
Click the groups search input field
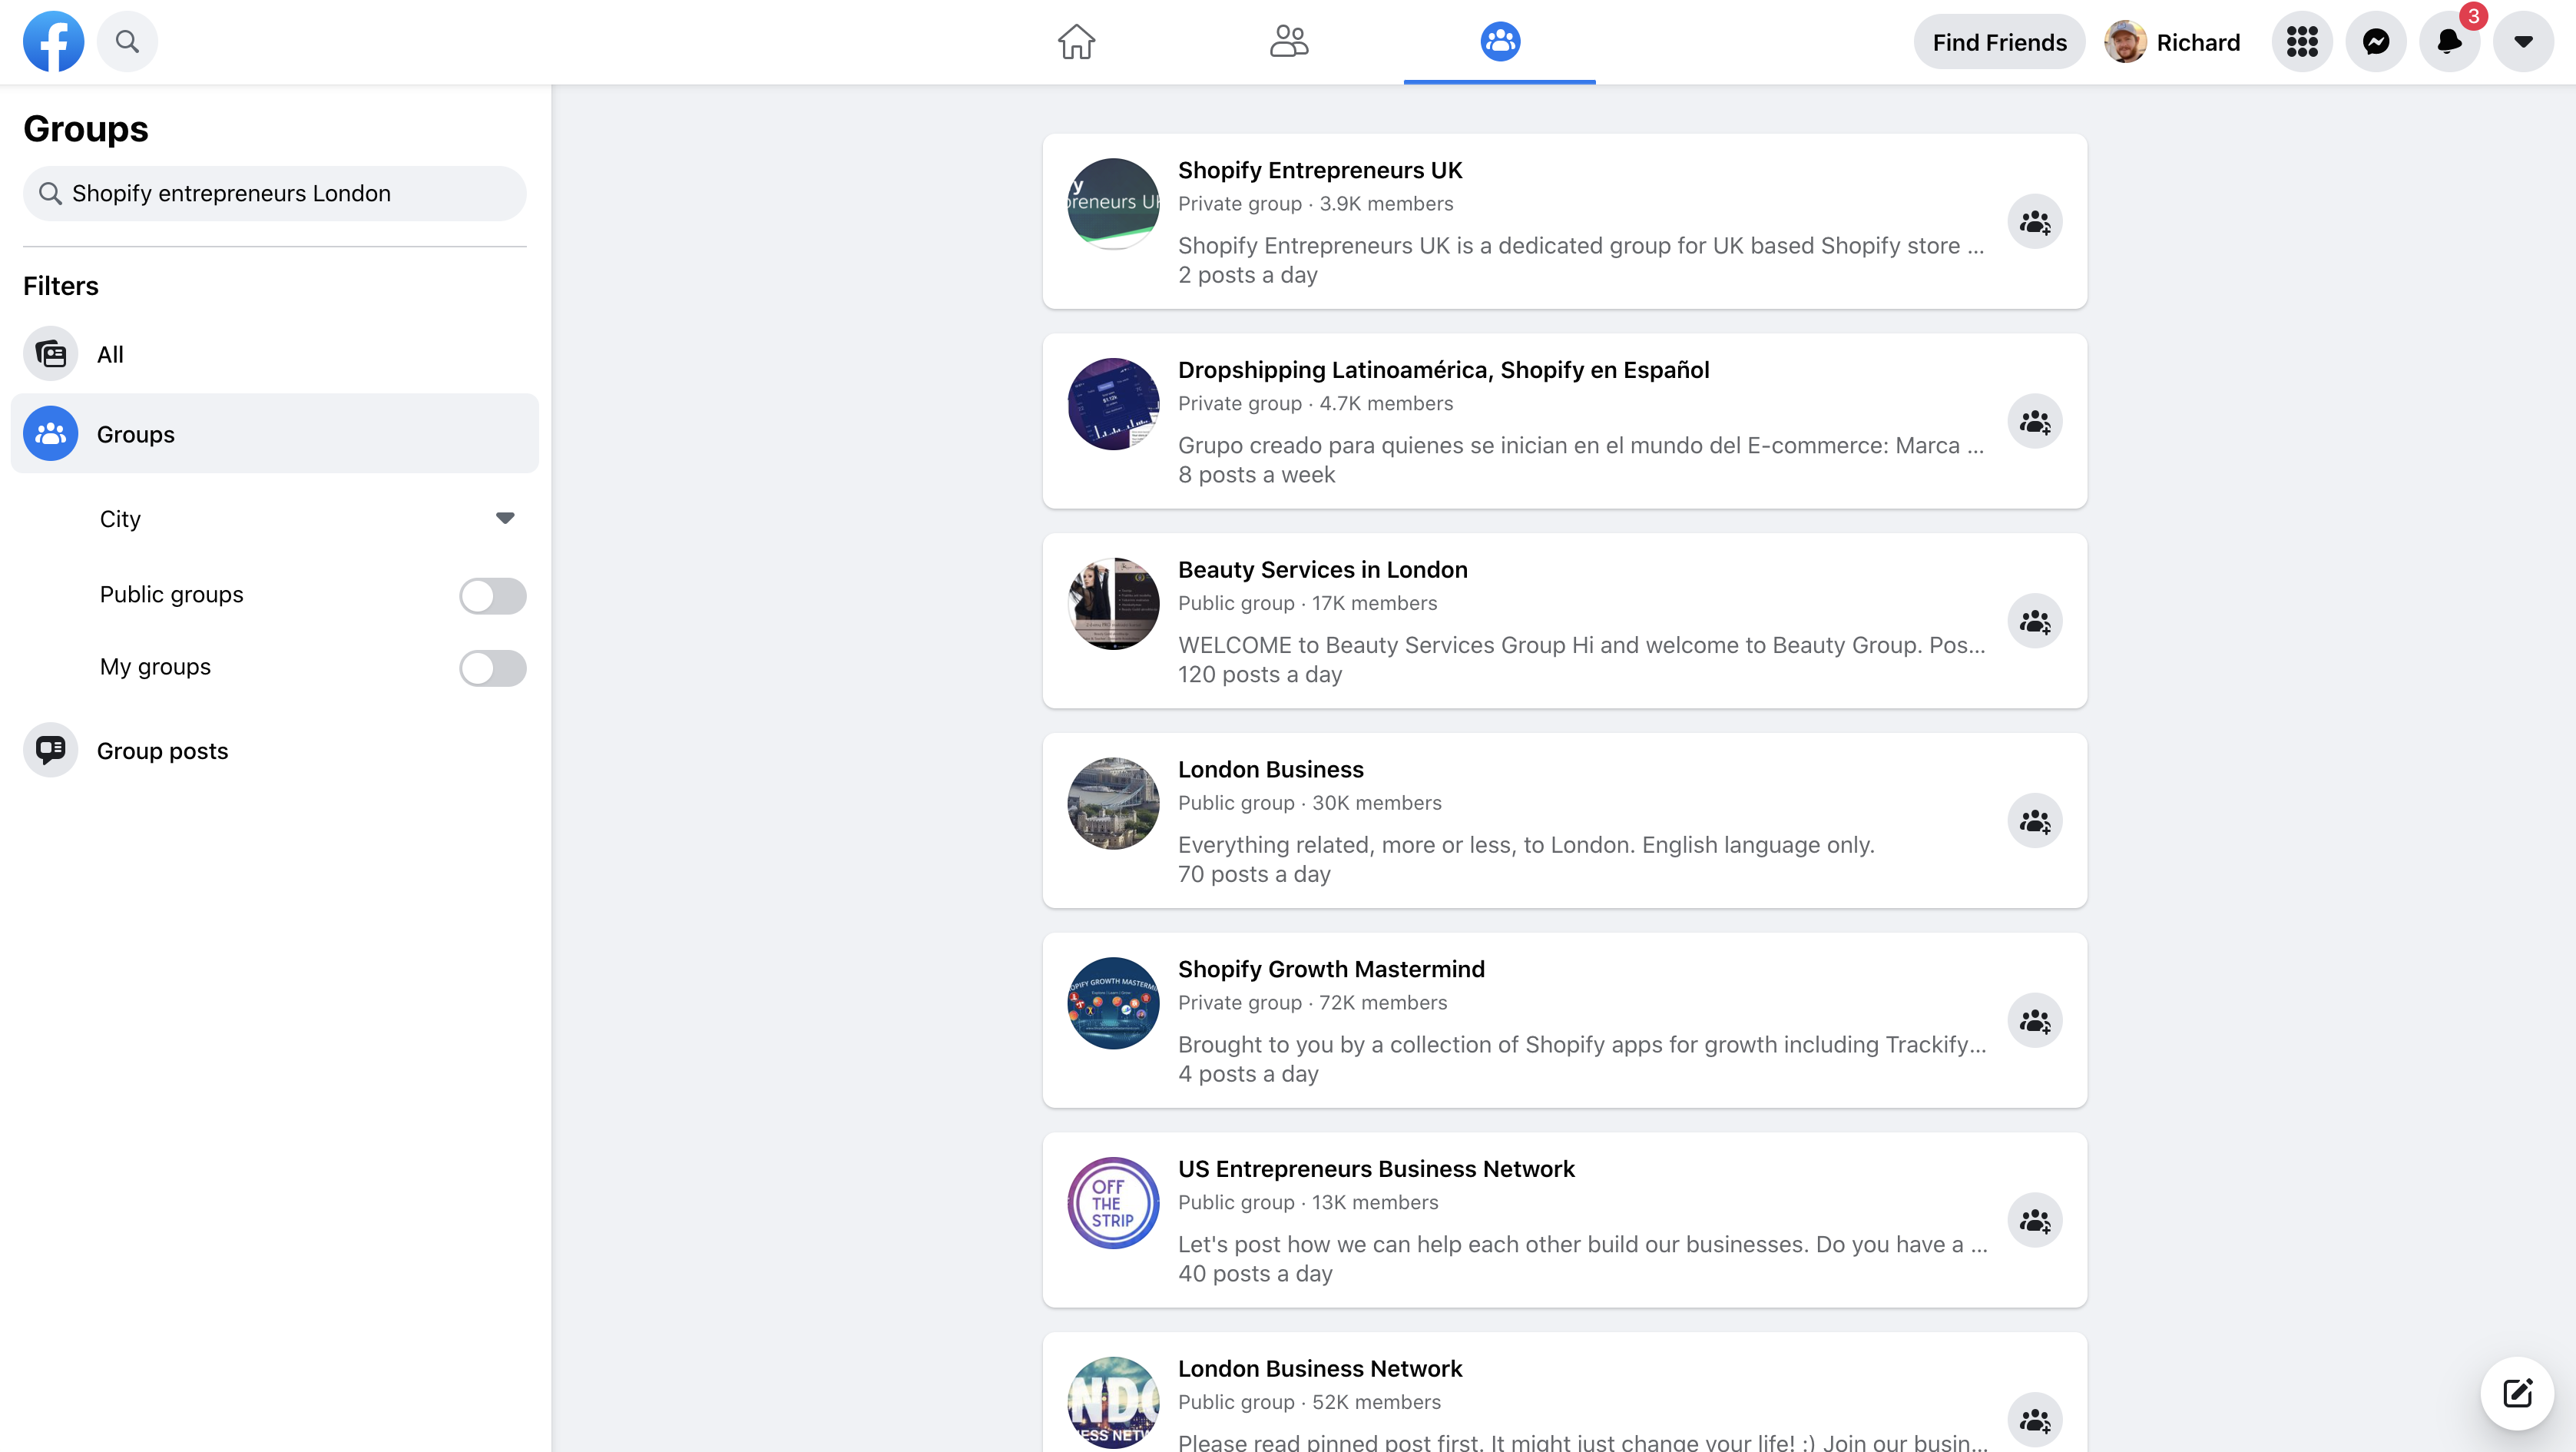[275, 193]
